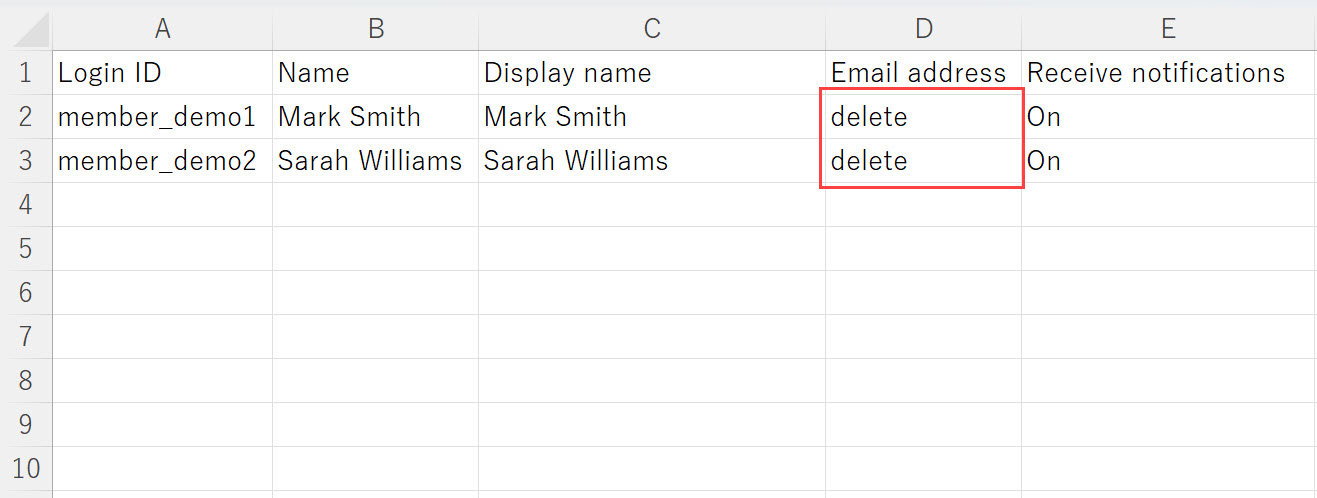Select column E header
Viewport: 1317px width, 498px height.
point(1168,29)
